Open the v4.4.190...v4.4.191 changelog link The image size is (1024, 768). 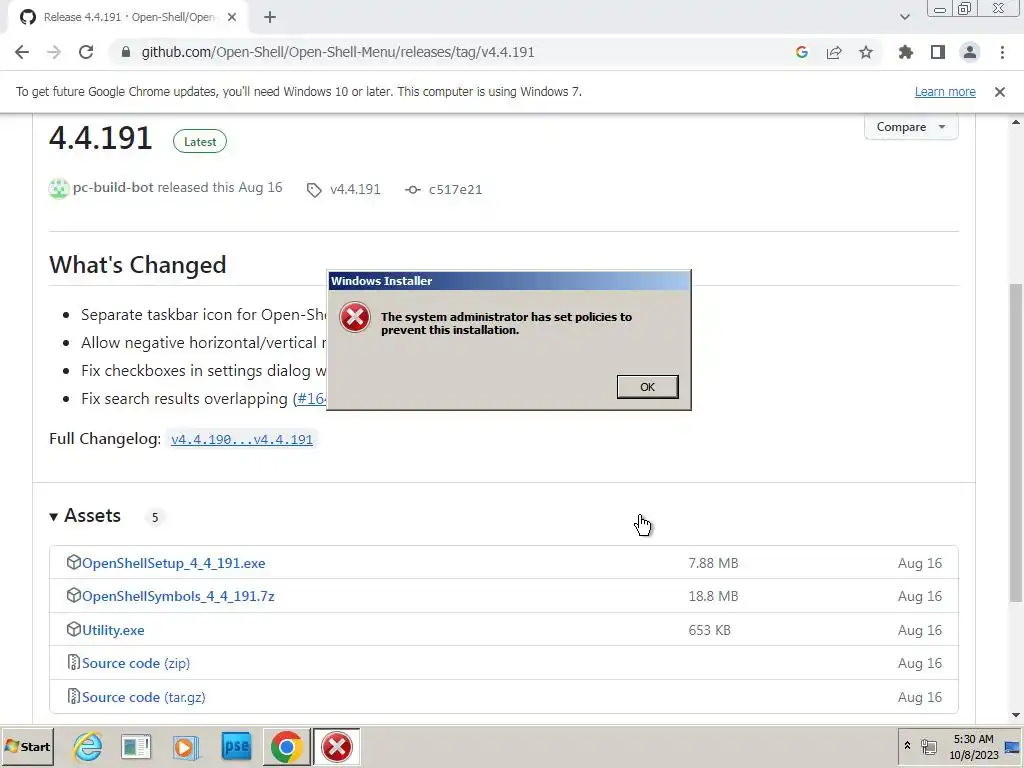(242, 440)
